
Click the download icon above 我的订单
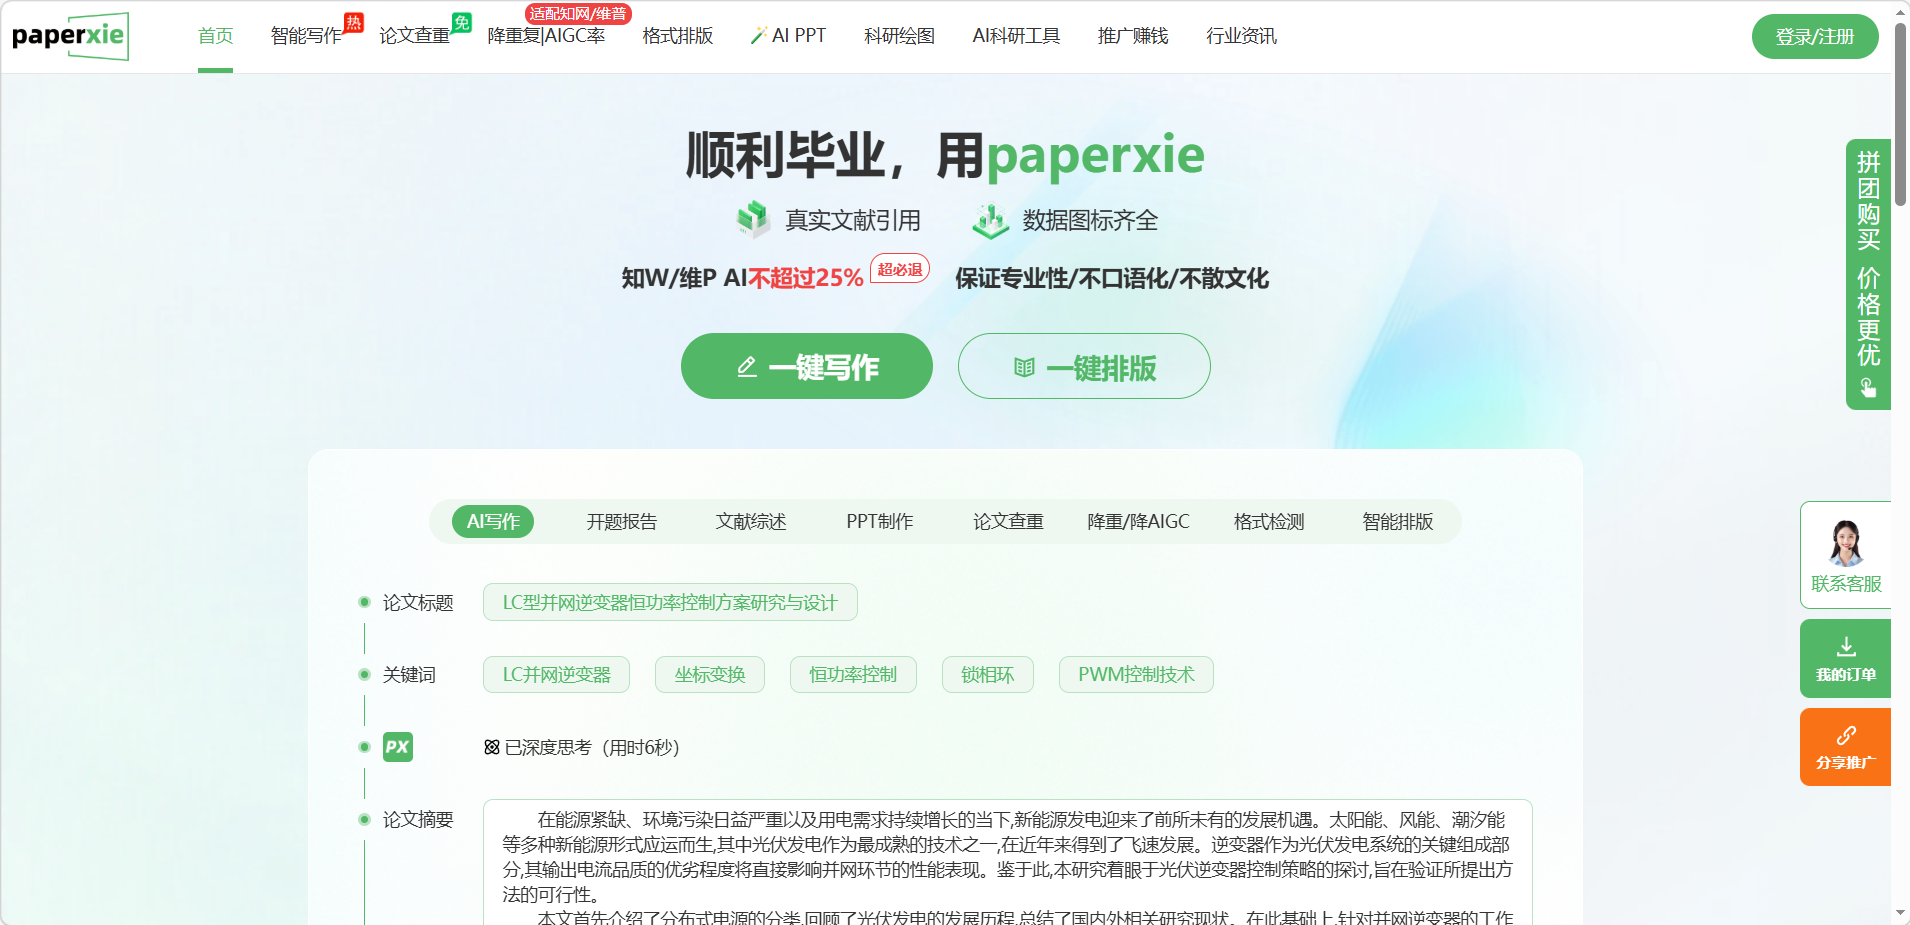tap(1846, 646)
